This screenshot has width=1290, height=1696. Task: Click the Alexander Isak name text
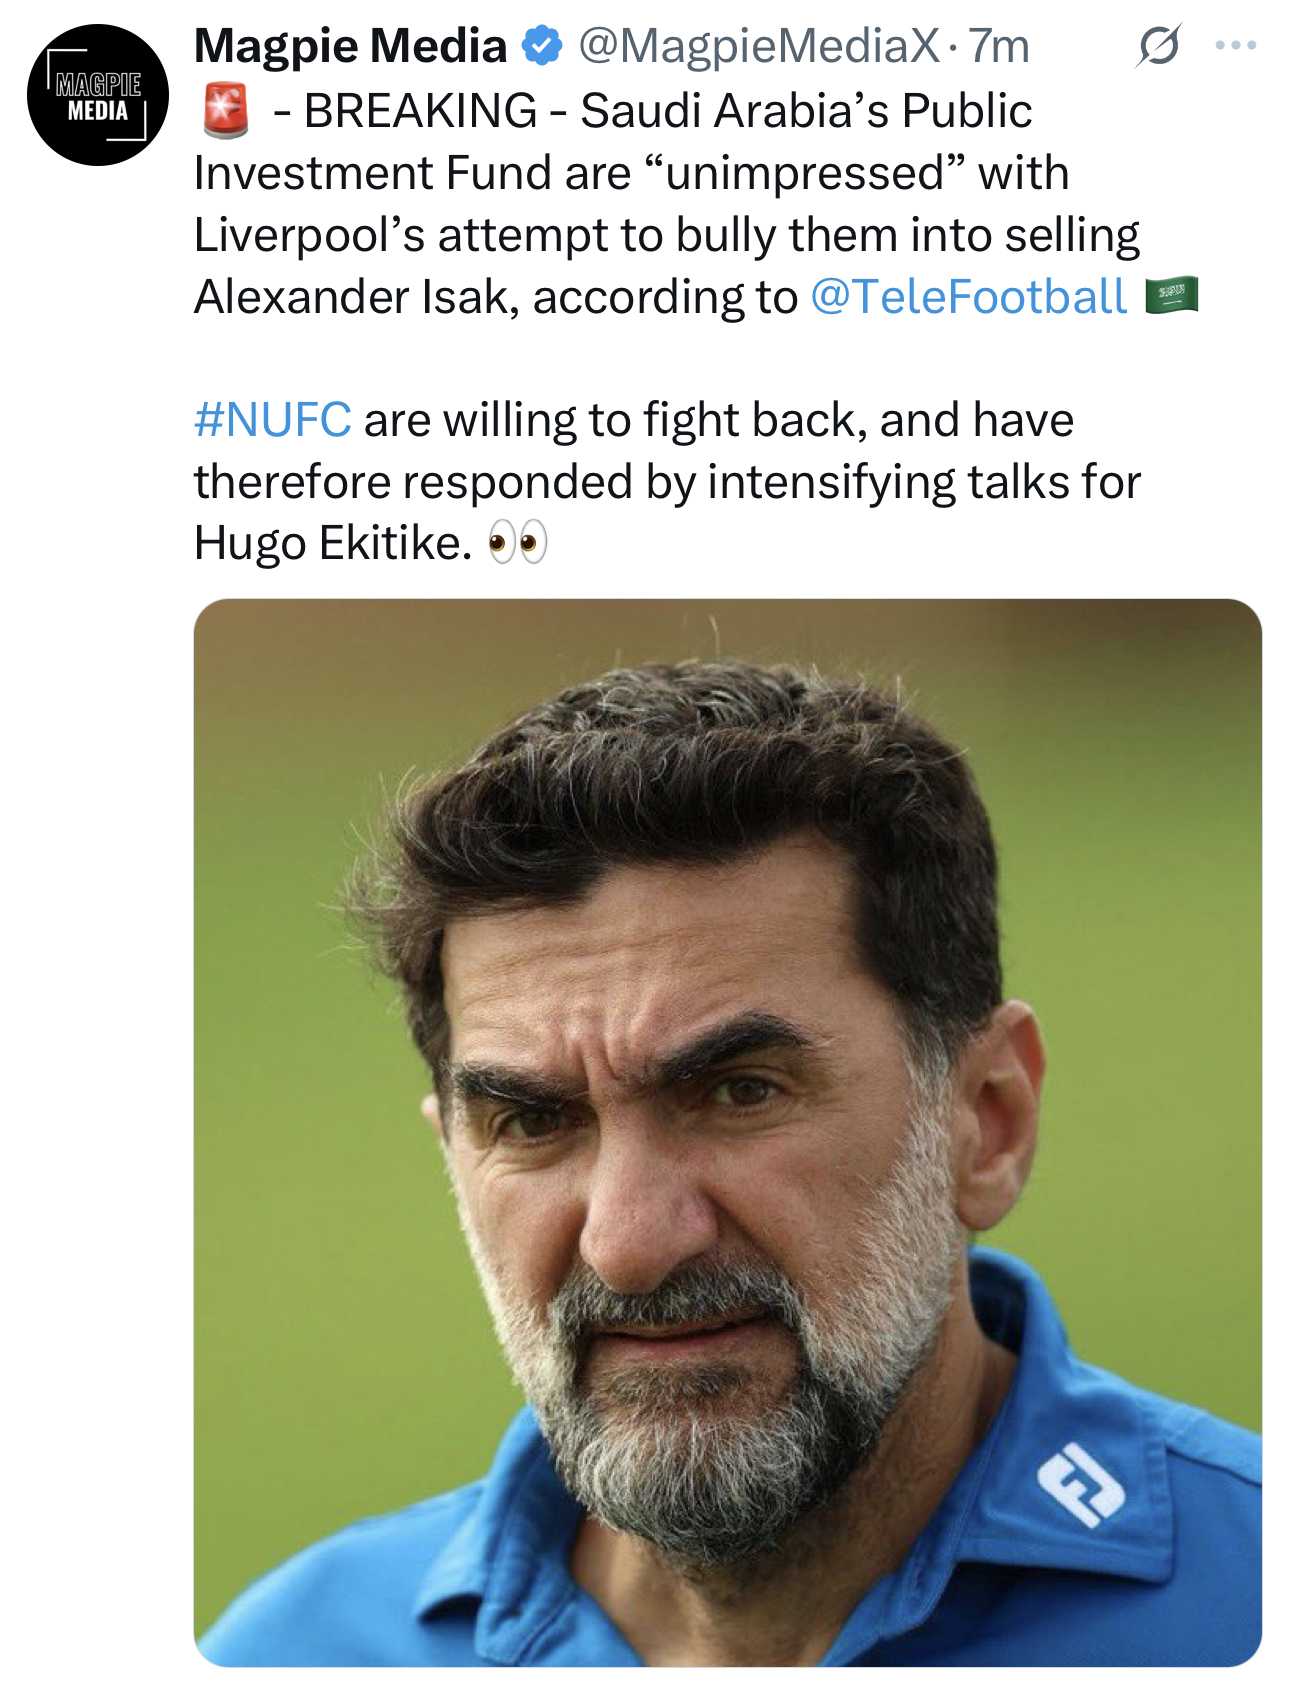tap(356, 297)
